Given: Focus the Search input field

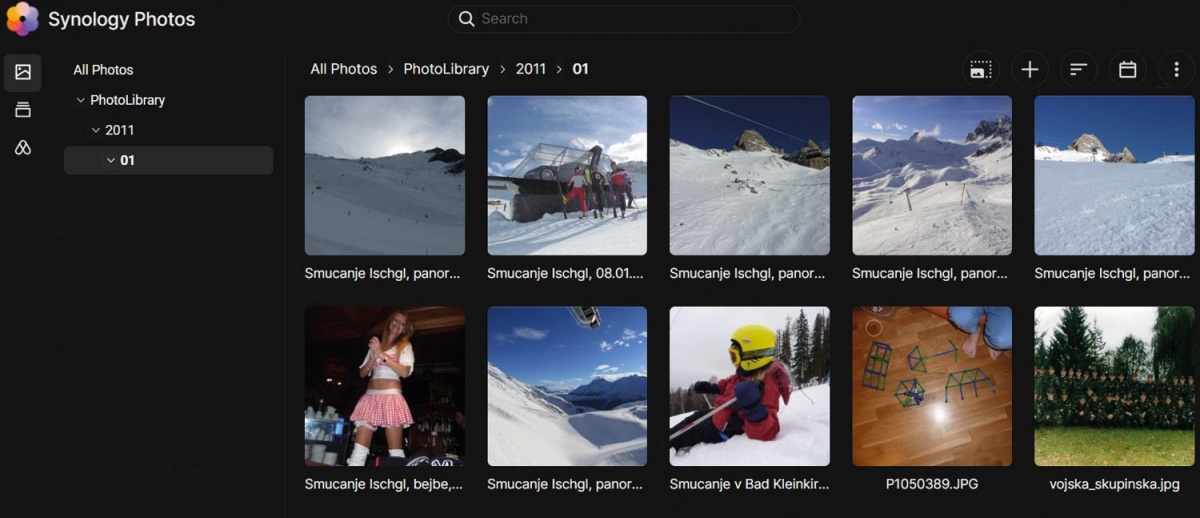Looking at the screenshot, I should [x=624, y=19].
